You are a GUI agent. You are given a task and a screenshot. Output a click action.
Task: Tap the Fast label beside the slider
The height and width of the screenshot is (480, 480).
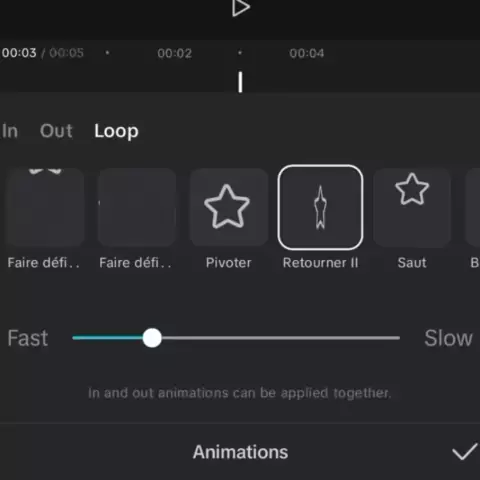point(28,338)
